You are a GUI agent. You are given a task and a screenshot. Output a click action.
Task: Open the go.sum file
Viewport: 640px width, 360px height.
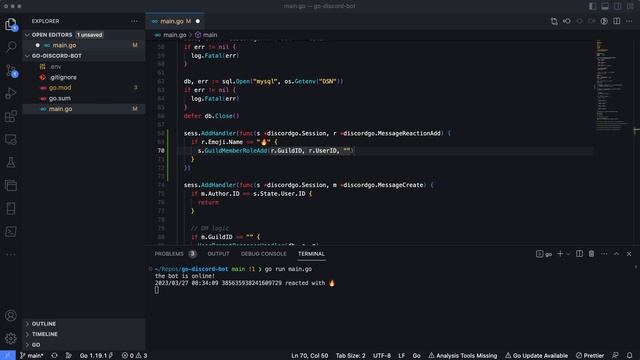coord(84,98)
